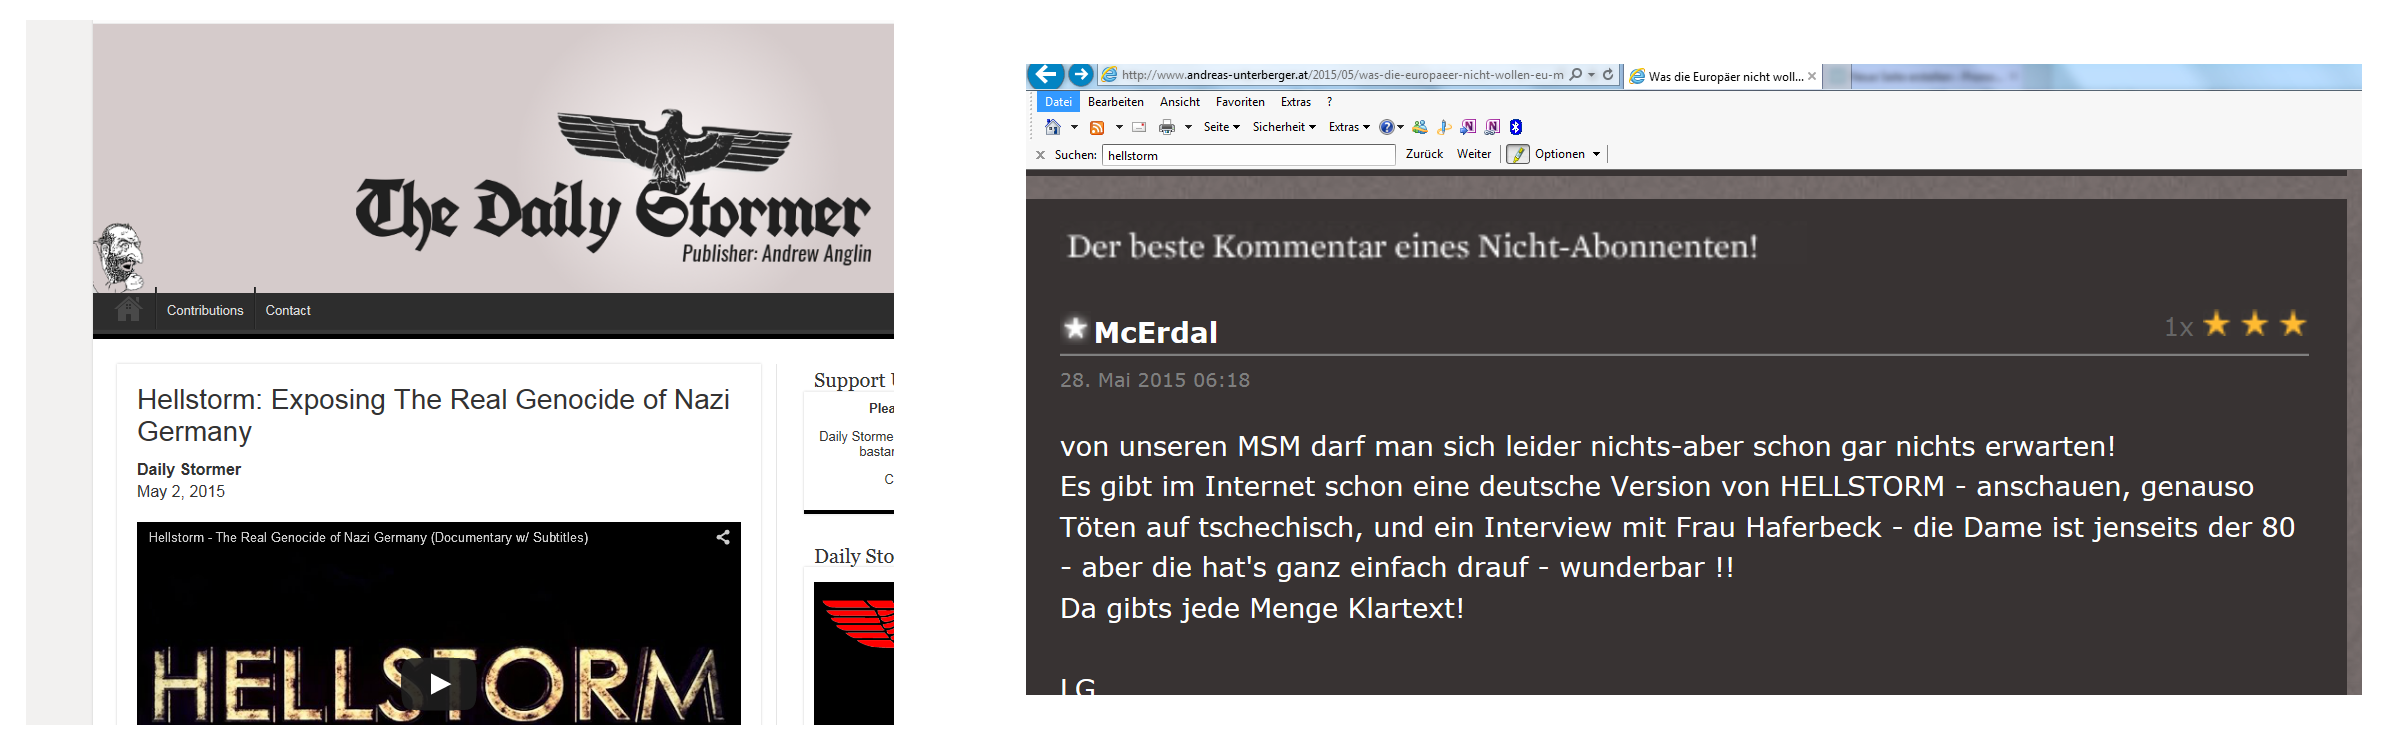Click the refresh icon in address bar
The image size is (2396, 739).
pos(1608,75)
